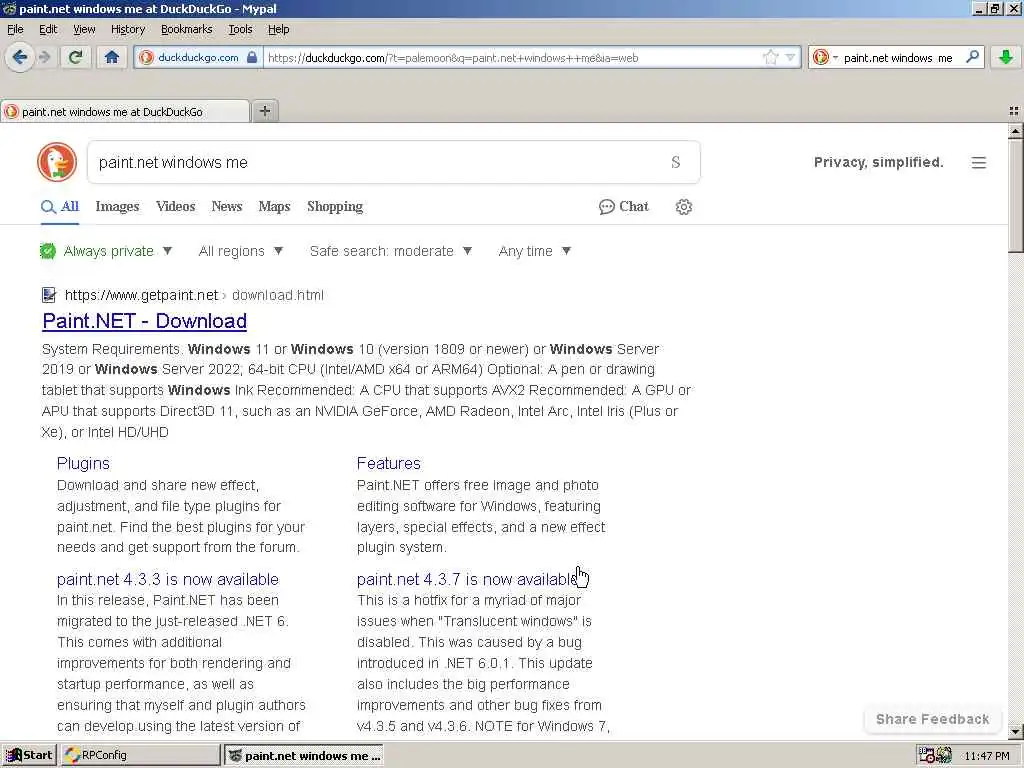
Task: Switch to Images results
Action: [x=117, y=206]
